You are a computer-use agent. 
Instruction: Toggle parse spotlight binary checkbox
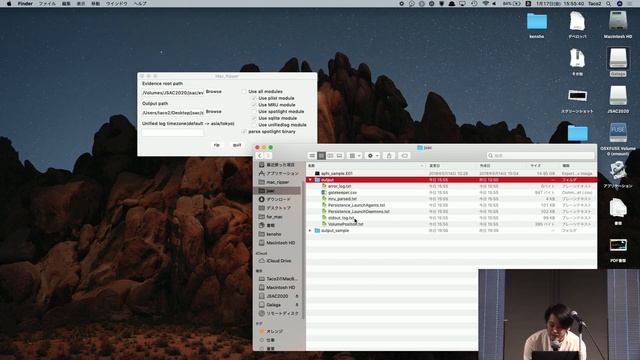tap(244, 132)
